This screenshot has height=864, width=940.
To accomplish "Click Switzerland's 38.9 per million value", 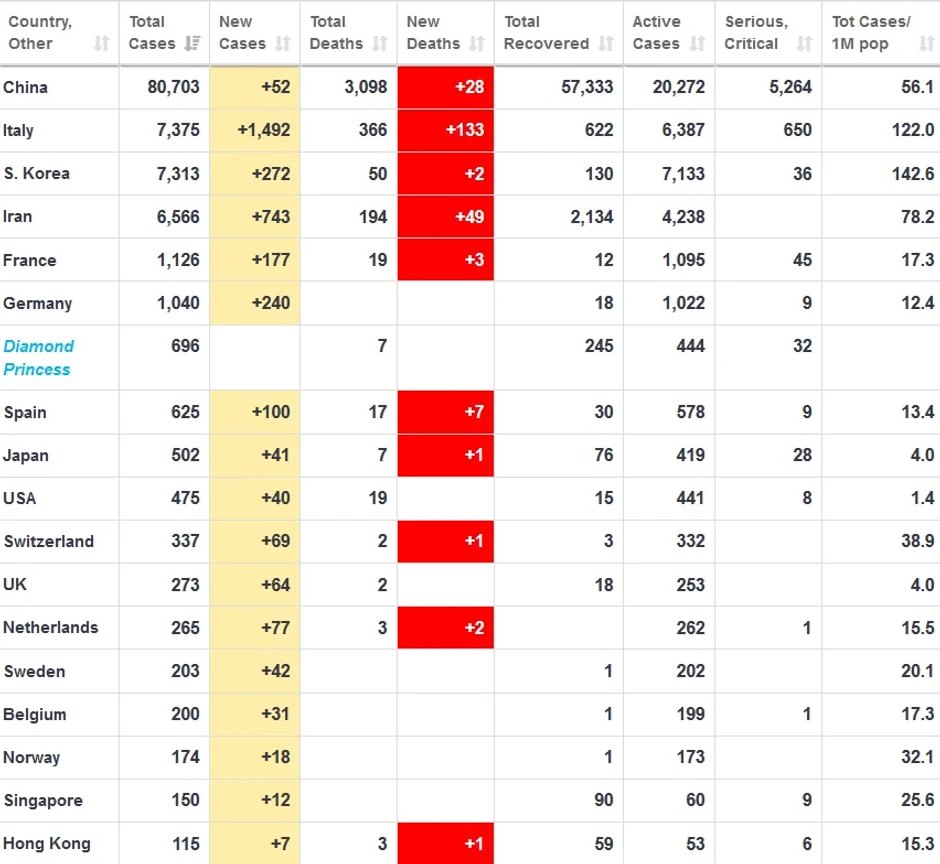I will [918, 541].
